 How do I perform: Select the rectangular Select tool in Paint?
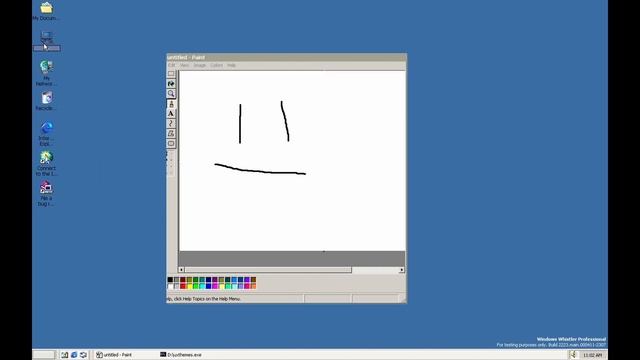tap(171, 74)
